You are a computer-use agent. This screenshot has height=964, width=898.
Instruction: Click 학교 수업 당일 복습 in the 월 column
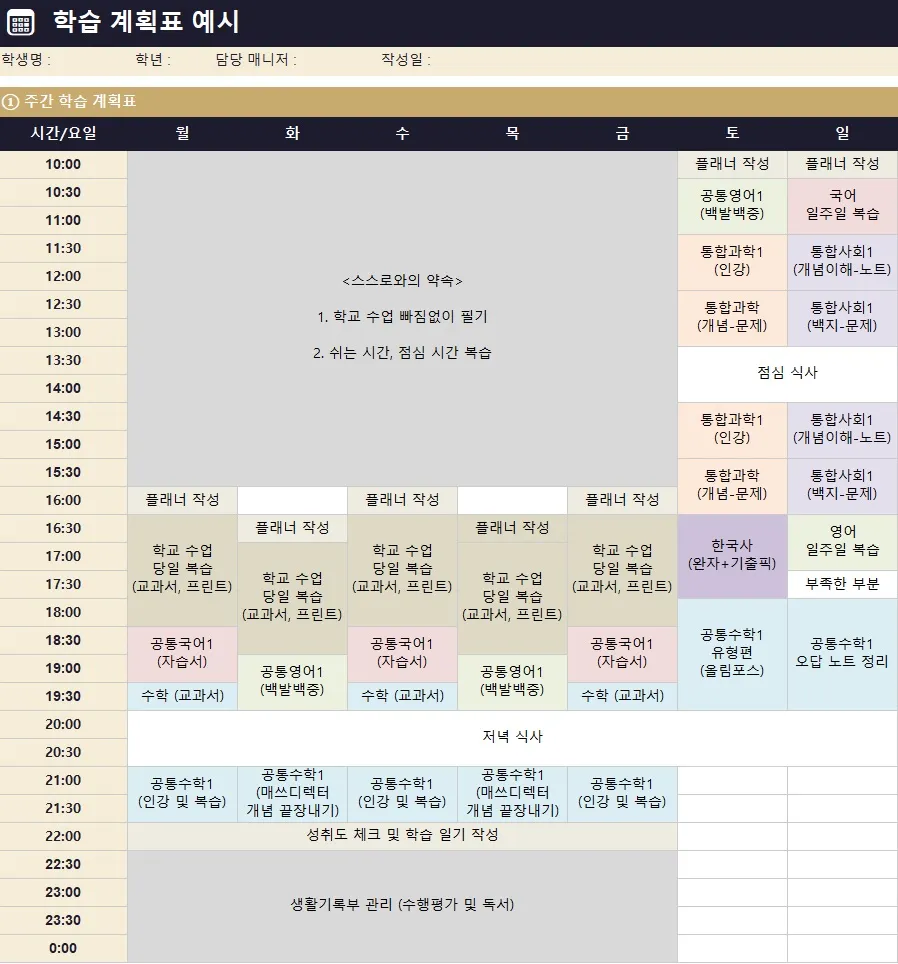(183, 570)
